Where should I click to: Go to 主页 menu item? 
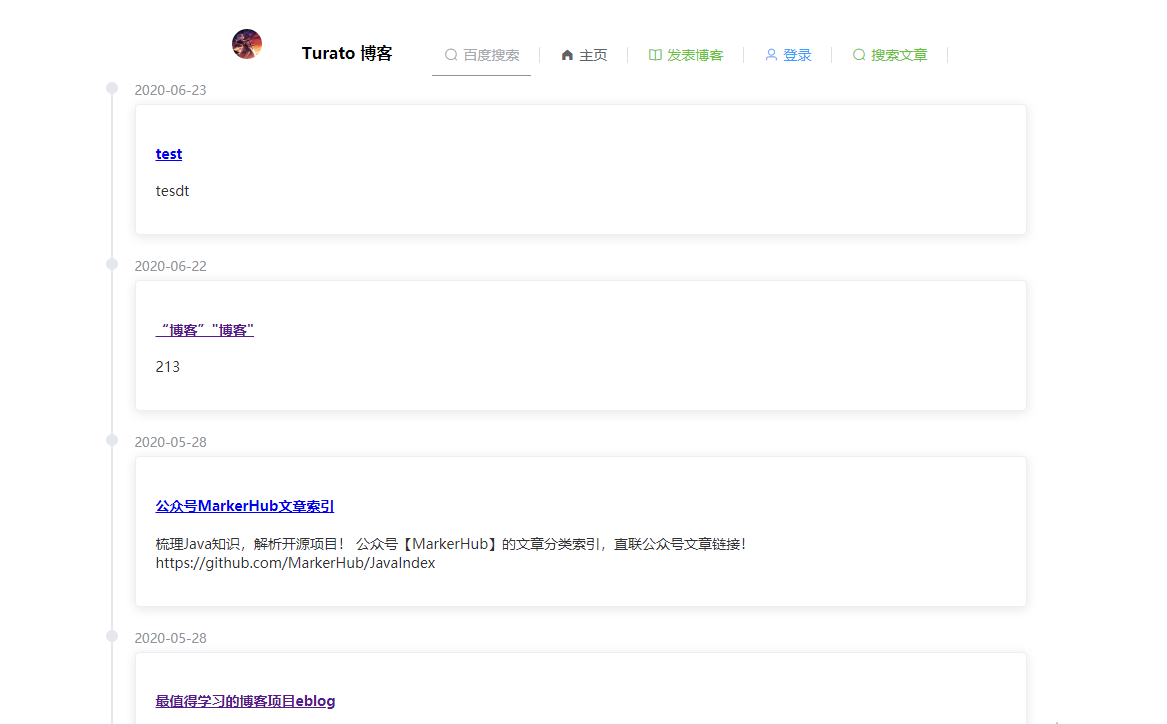coord(584,55)
